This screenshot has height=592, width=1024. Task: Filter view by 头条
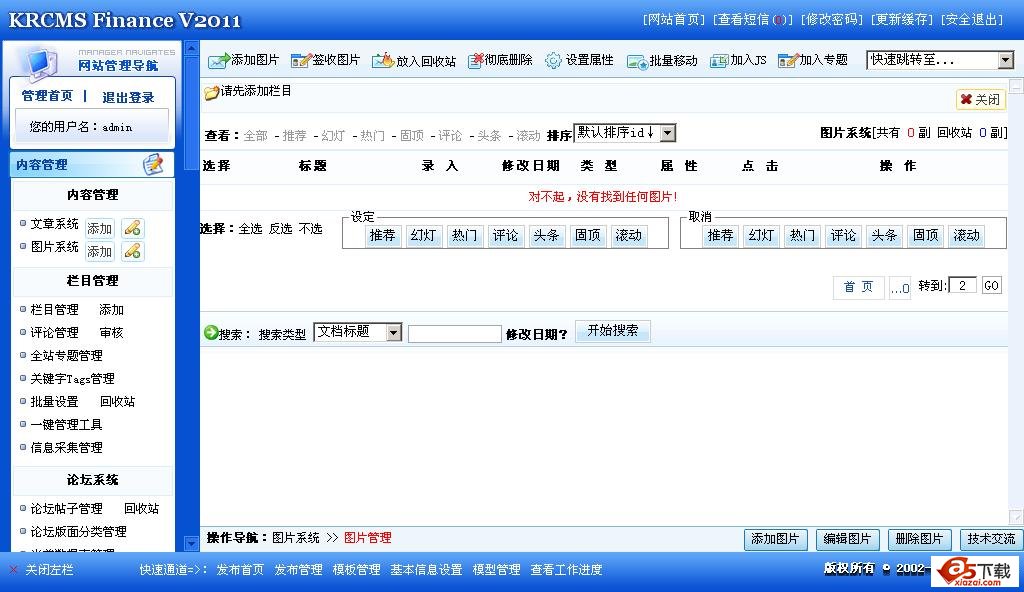[x=489, y=136]
